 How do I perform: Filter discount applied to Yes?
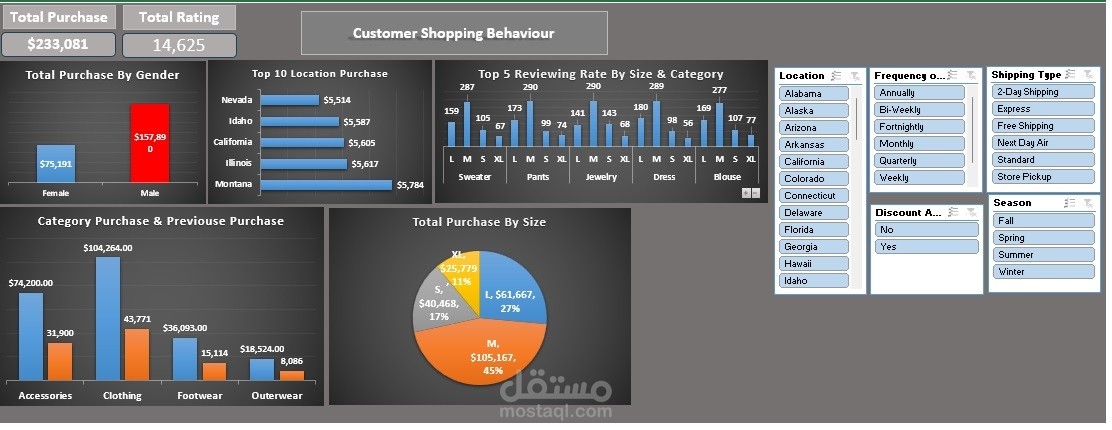[x=926, y=247]
